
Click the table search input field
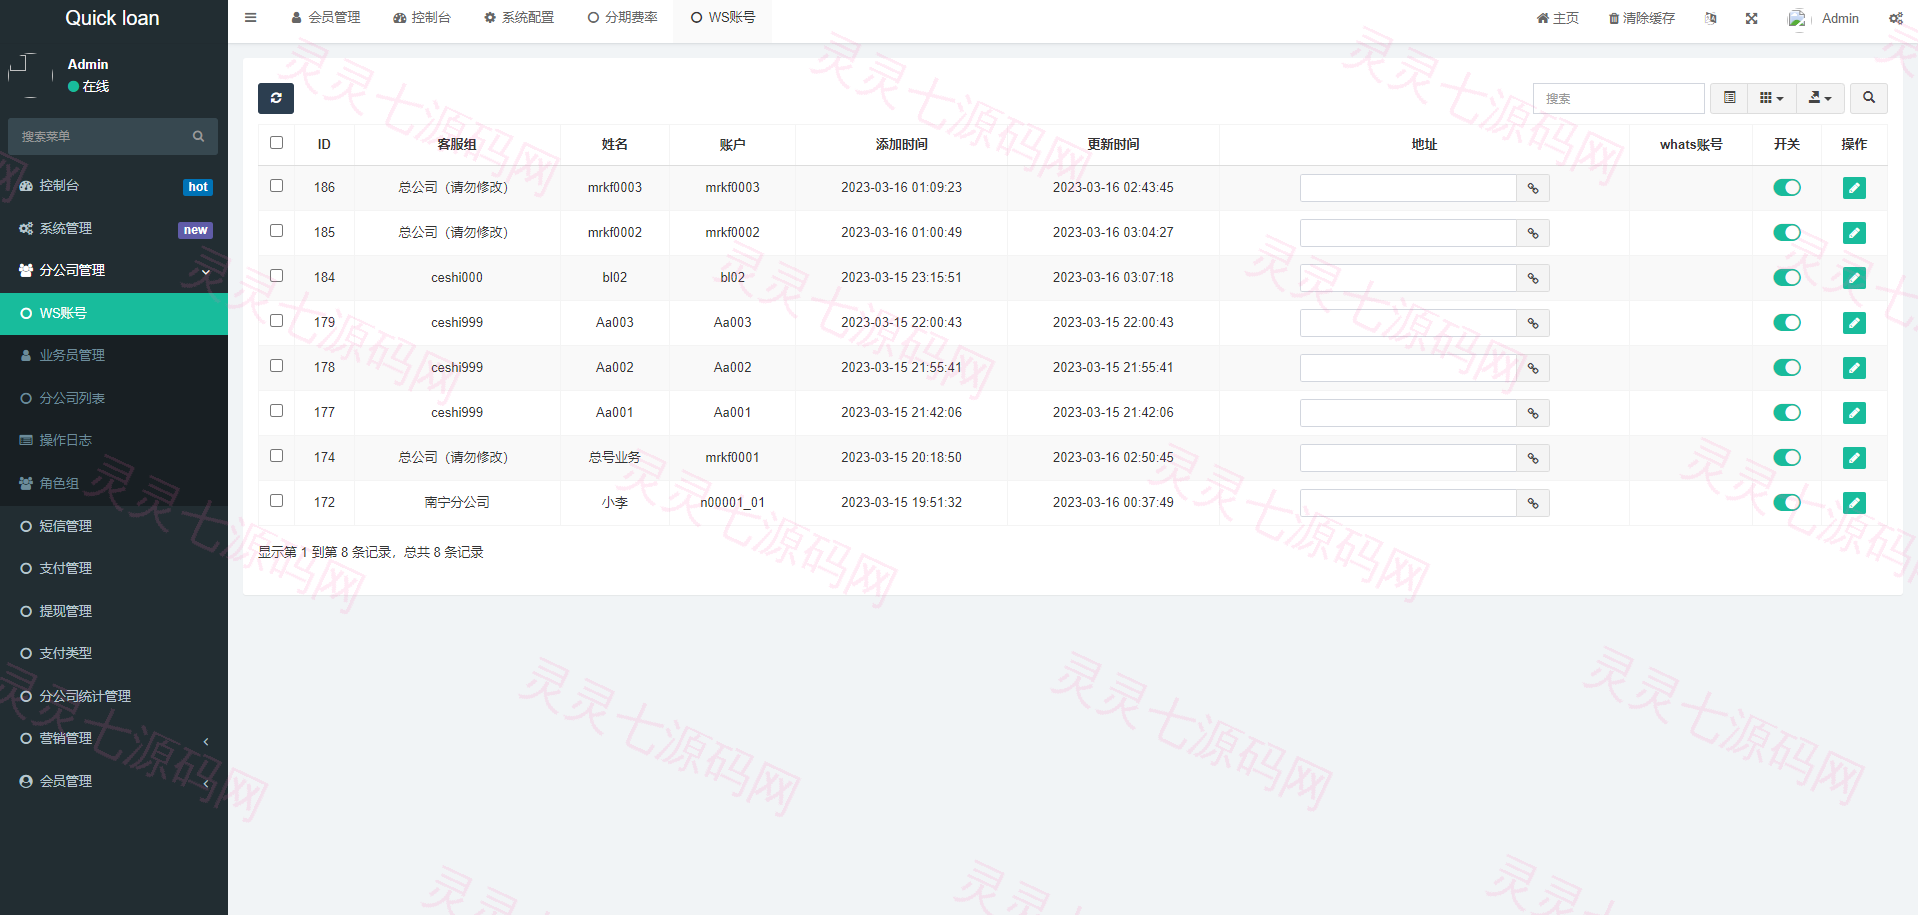pyautogui.click(x=1618, y=98)
